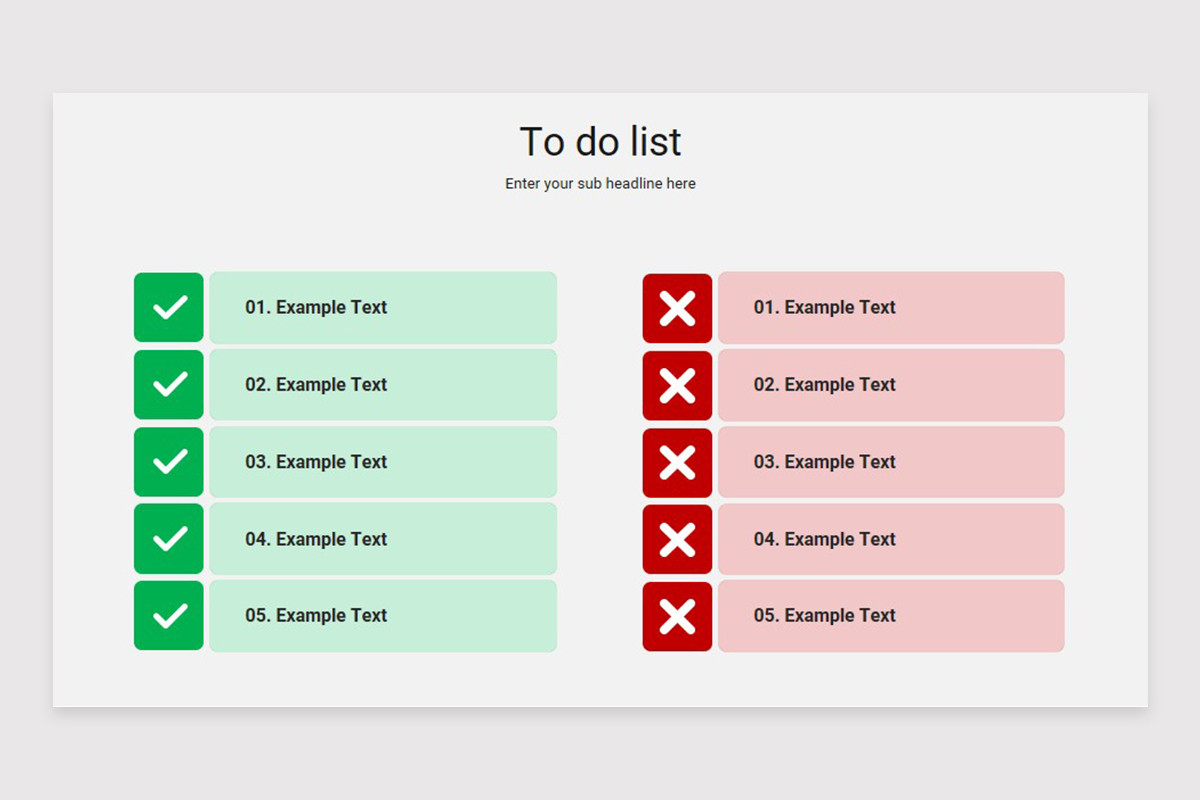The image size is (1200, 800).
Task: Click the red cross icon for item 03
Action: [x=677, y=462]
